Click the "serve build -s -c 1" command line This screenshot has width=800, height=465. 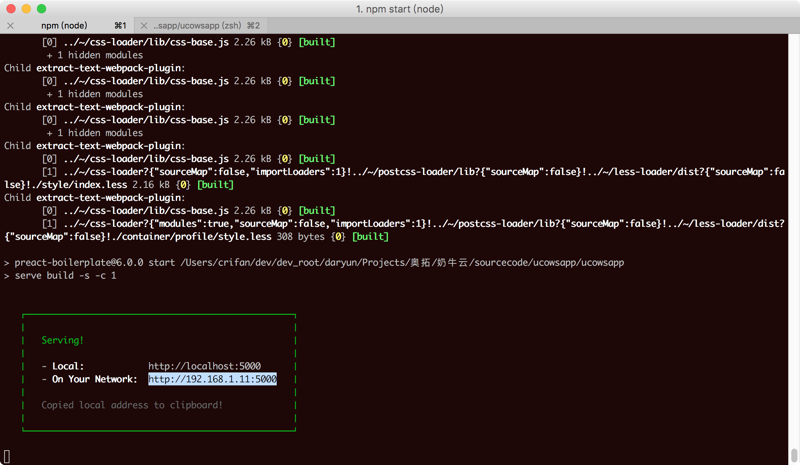(65, 275)
